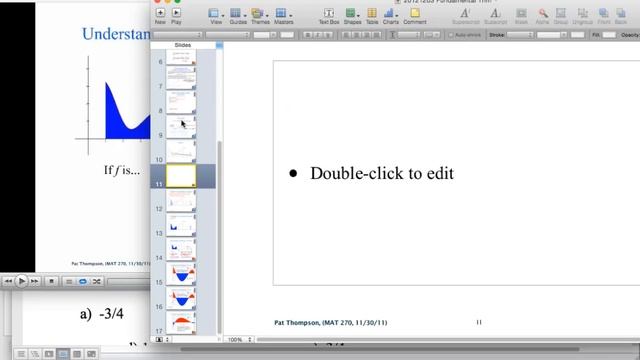640x360 pixels.
Task: Fast-forward in the background player window
Action: (x=35, y=281)
